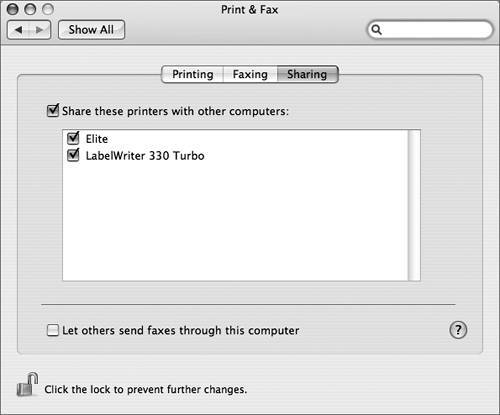Select the Sharing tab

click(307, 74)
